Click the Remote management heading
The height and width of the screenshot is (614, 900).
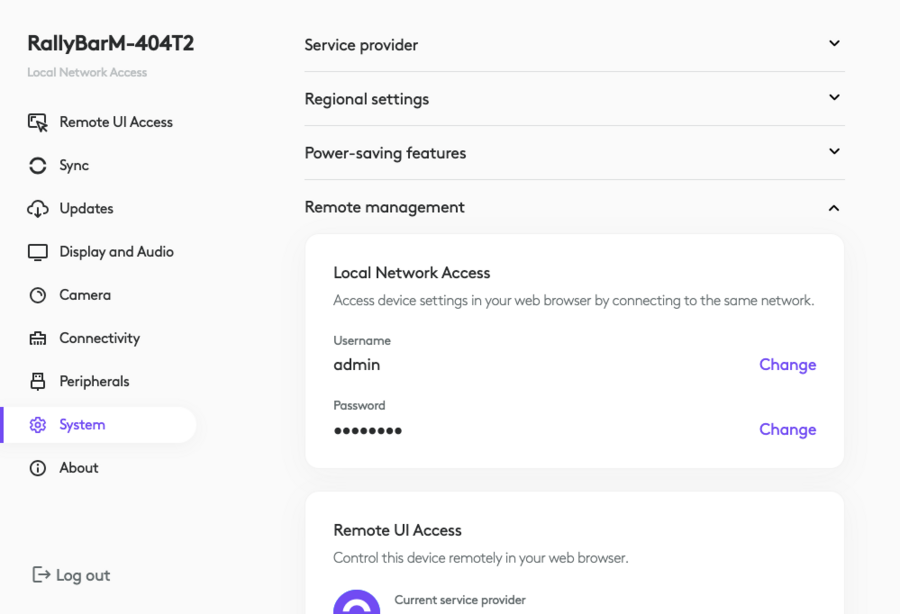(x=385, y=207)
